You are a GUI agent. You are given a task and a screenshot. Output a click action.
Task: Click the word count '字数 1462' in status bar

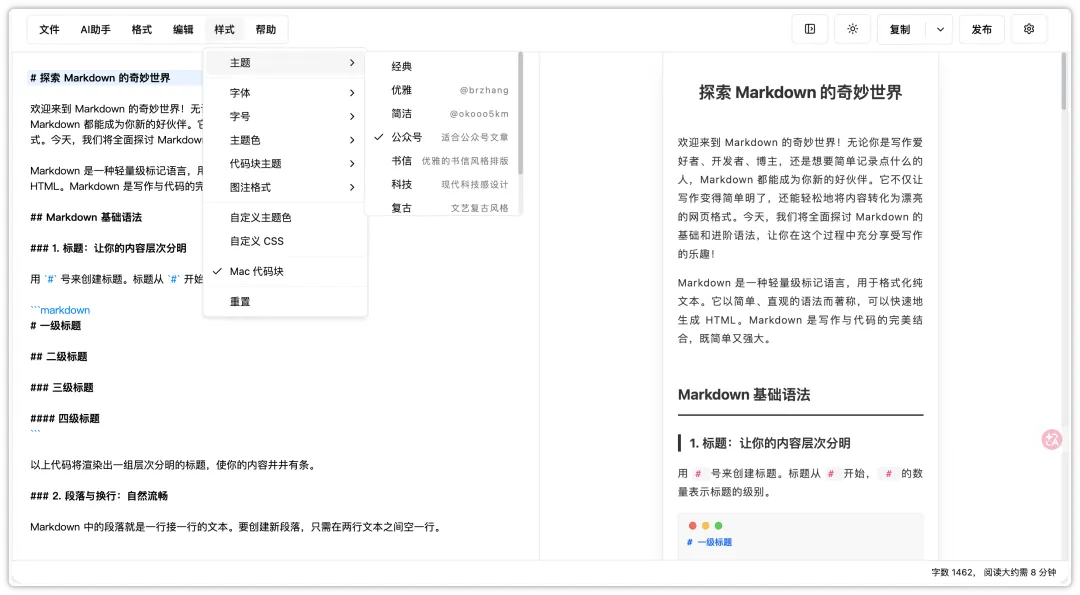click(x=953, y=572)
